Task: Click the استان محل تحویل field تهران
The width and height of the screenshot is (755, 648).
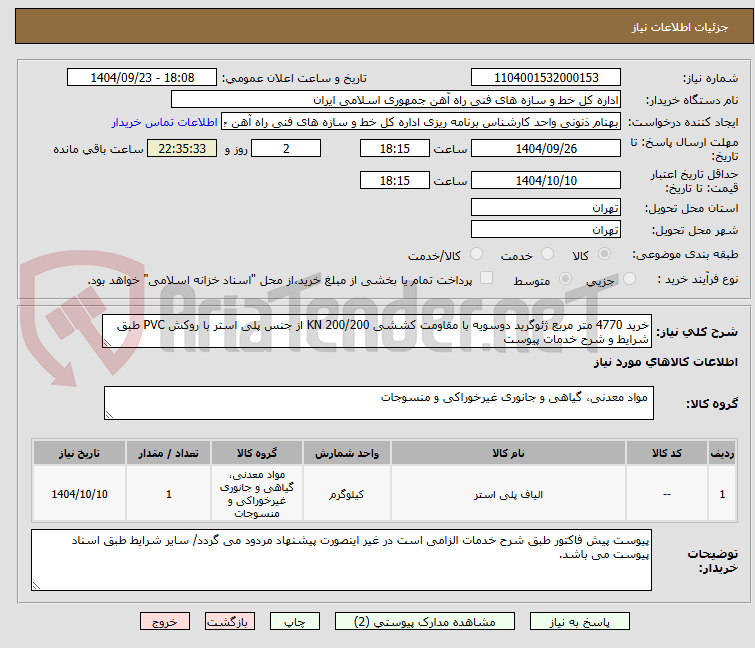Action: coord(546,207)
